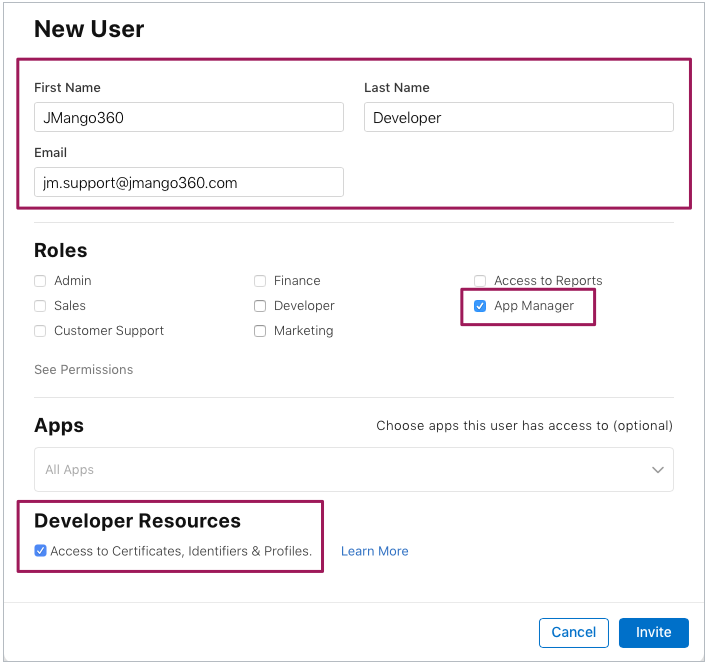
Task: Click the Email address field
Action: [188, 182]
